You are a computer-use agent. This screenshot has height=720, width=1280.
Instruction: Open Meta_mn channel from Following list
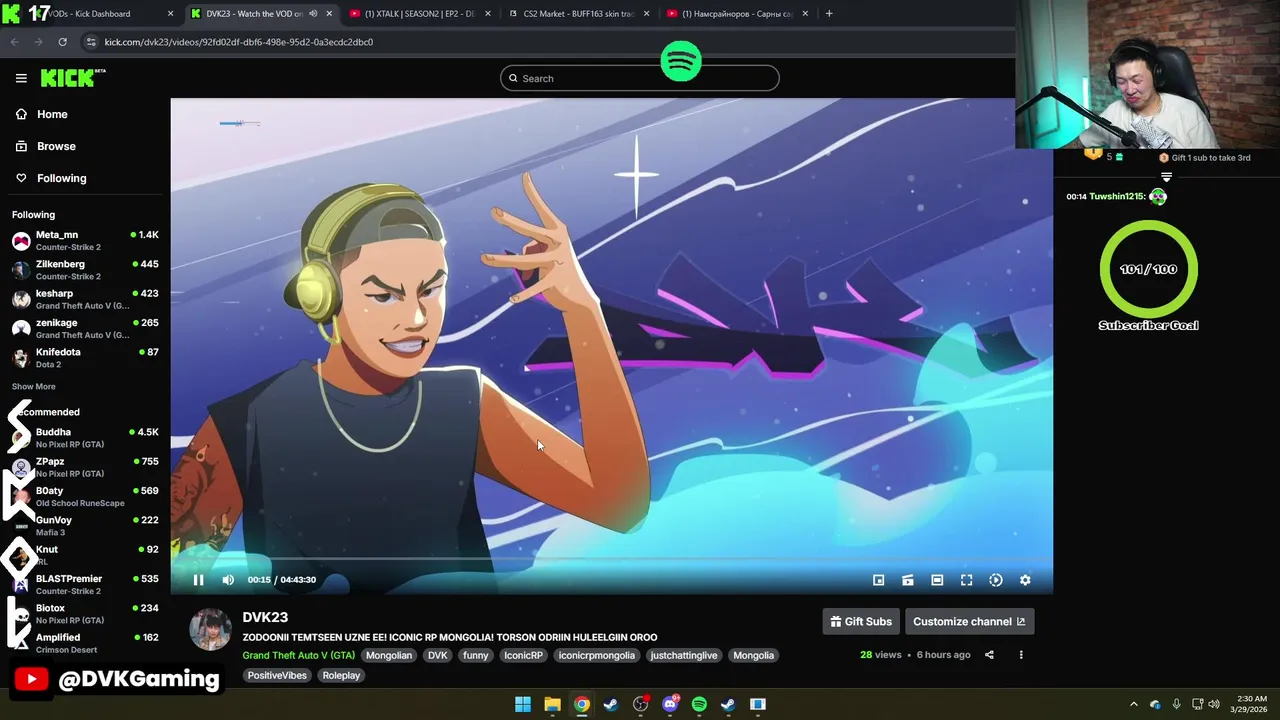(85, 241)
